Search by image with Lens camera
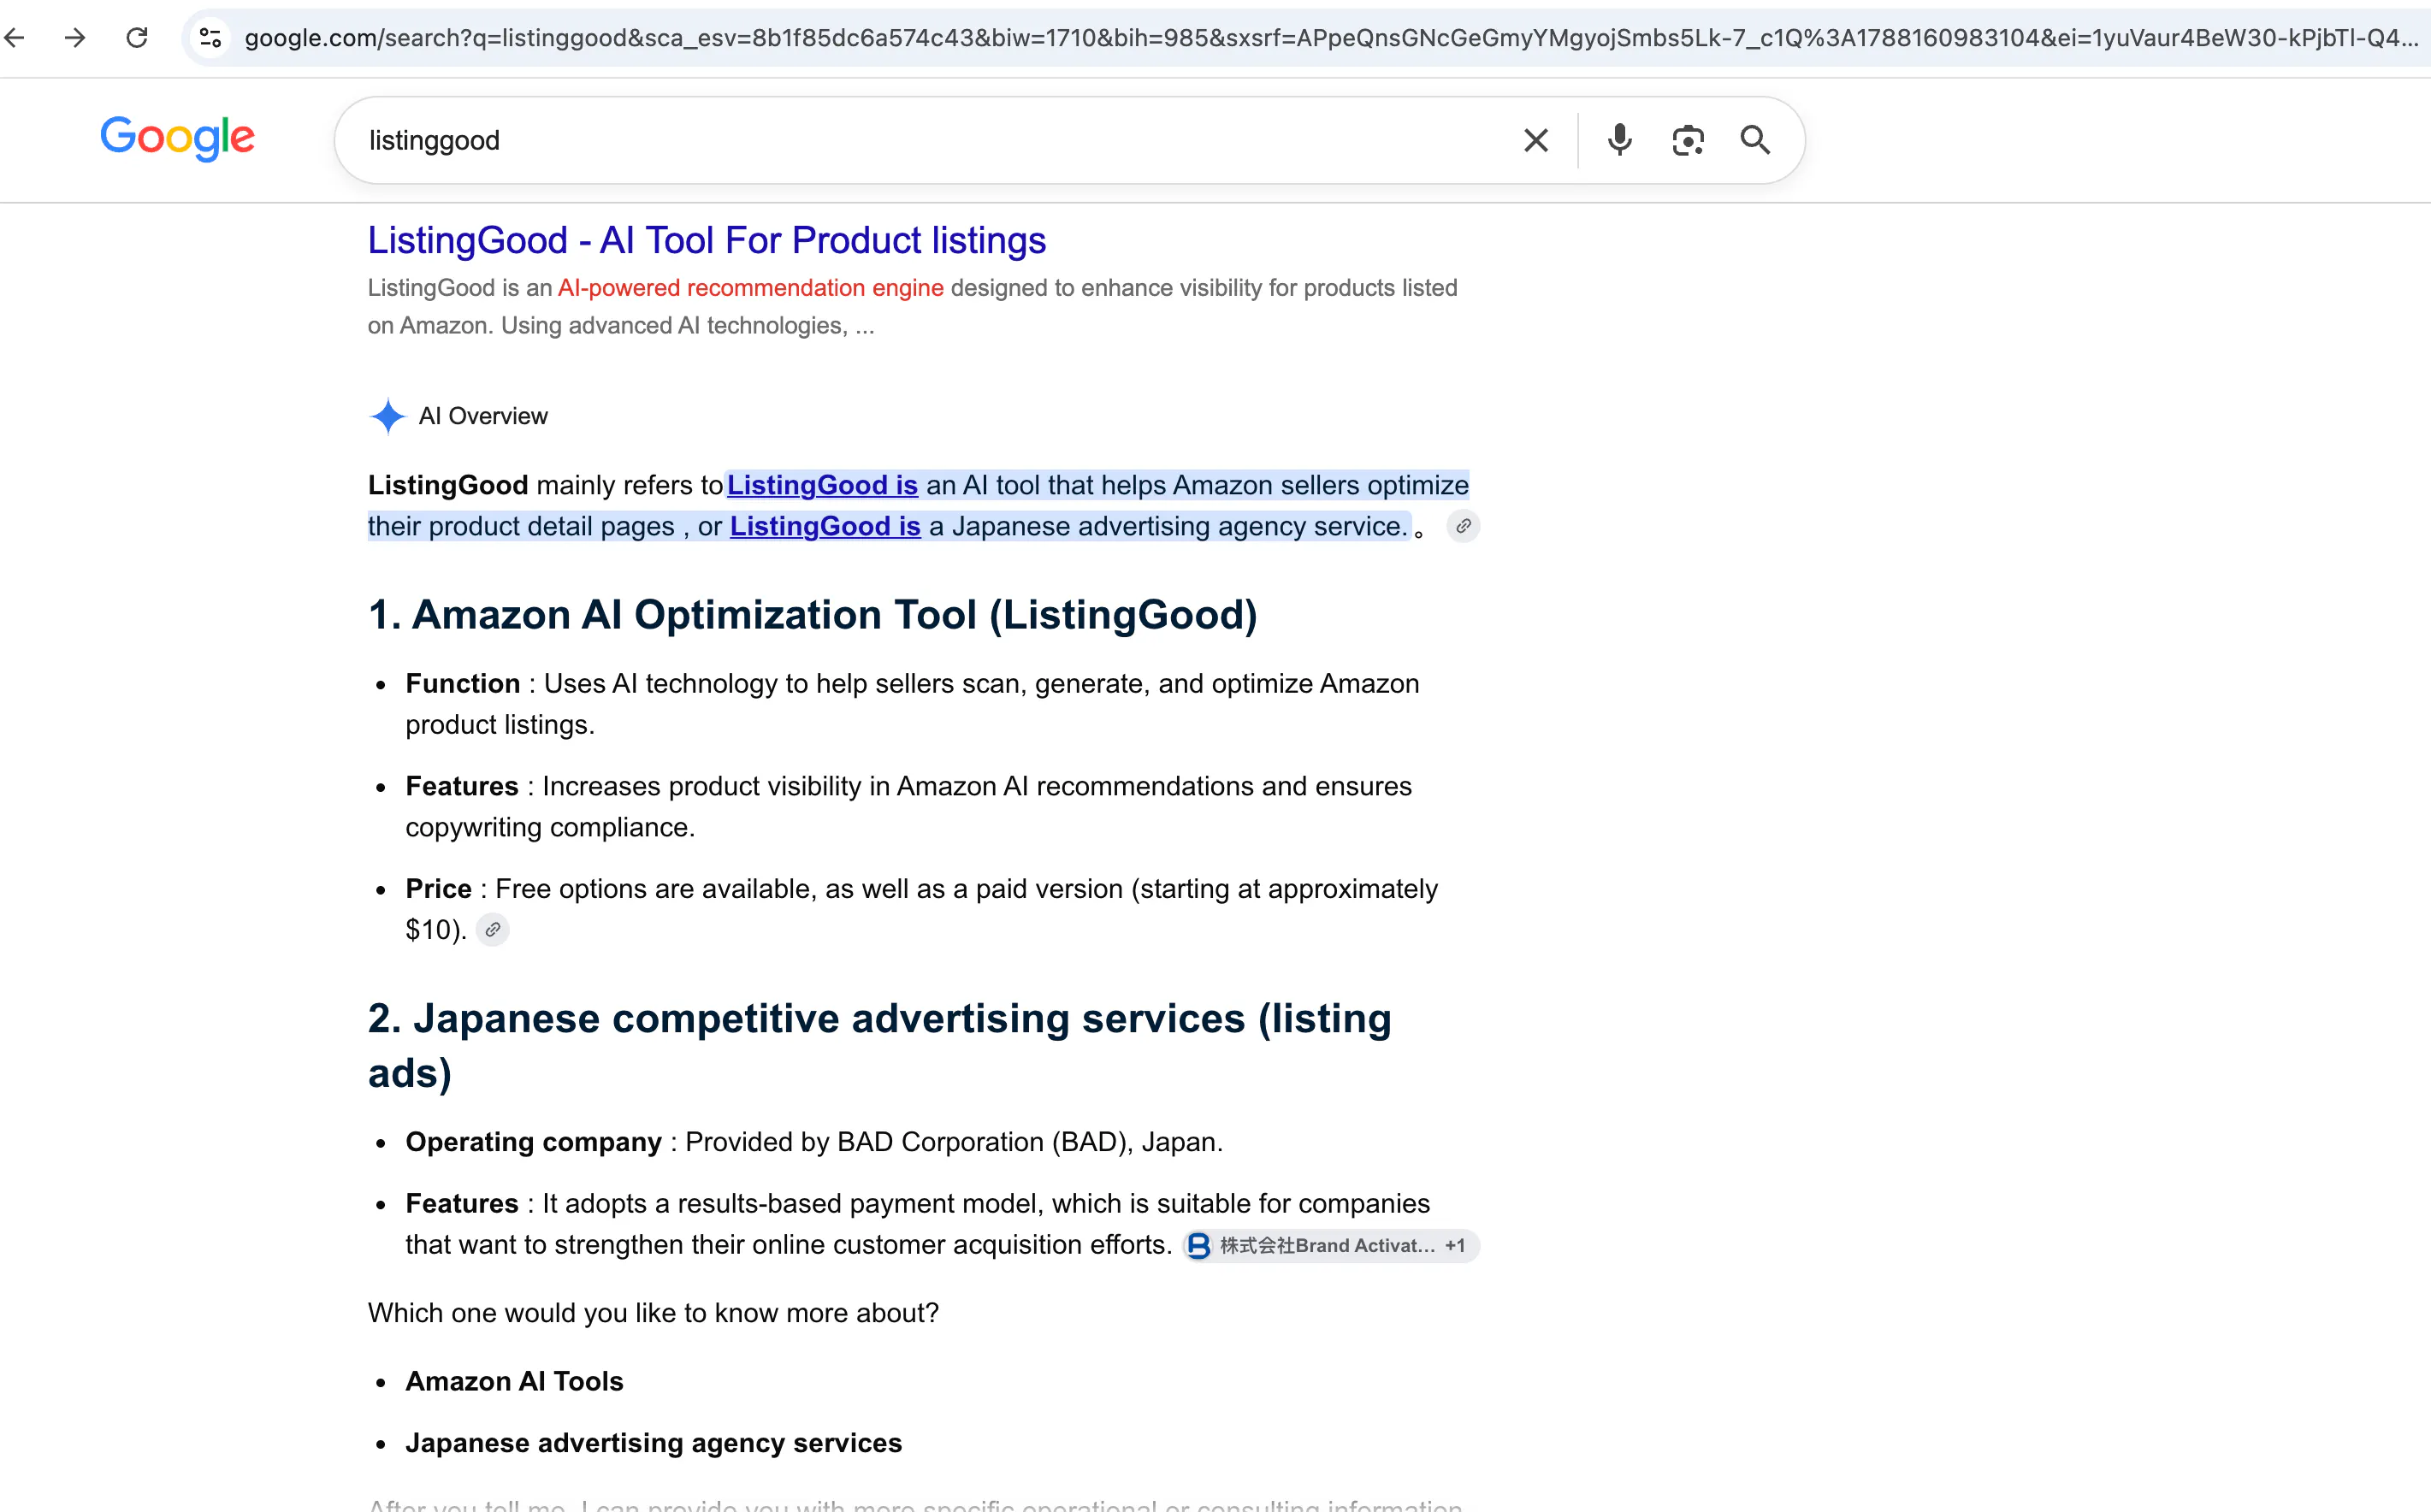 1688,140
